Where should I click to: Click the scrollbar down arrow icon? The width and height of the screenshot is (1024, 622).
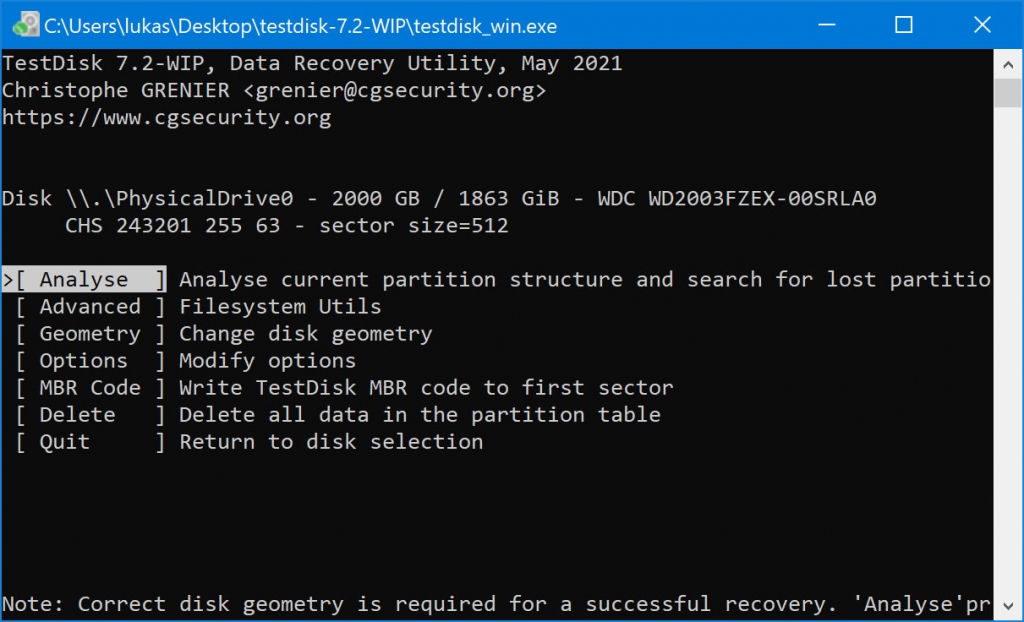coord(1009,607)
